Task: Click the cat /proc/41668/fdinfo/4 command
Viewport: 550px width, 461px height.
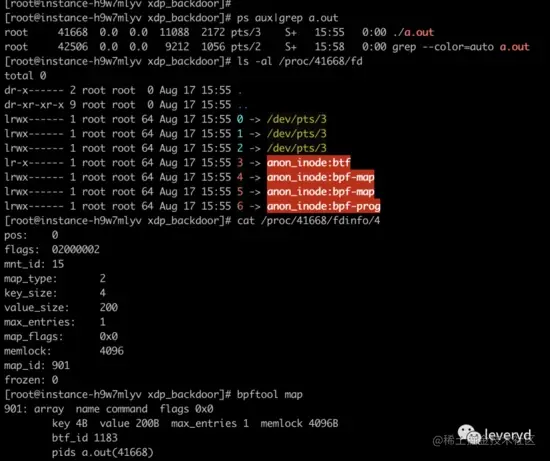Action: tap(309, 221)
